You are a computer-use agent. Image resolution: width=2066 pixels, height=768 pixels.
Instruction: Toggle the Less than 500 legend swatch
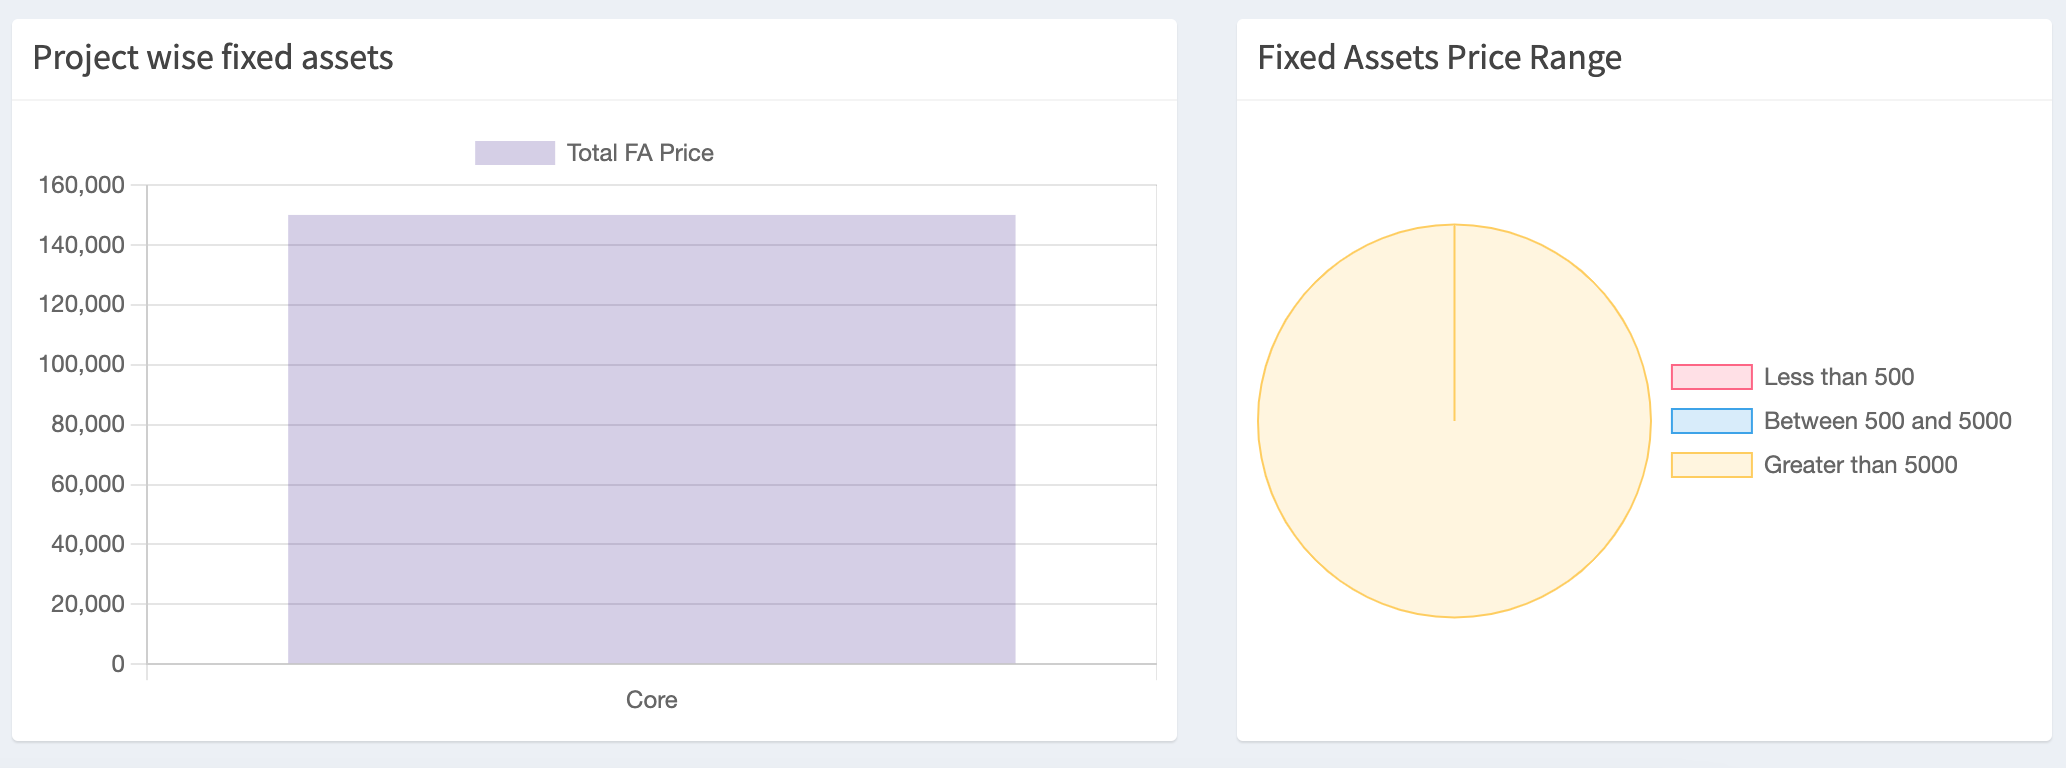click(1711, 377)
